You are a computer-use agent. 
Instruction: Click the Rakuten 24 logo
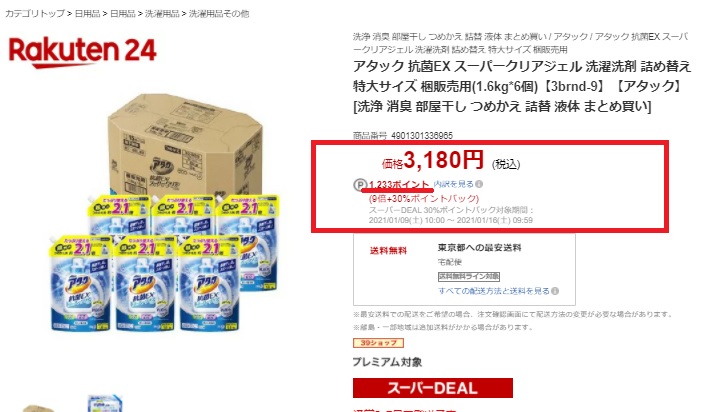click(82, 52)
